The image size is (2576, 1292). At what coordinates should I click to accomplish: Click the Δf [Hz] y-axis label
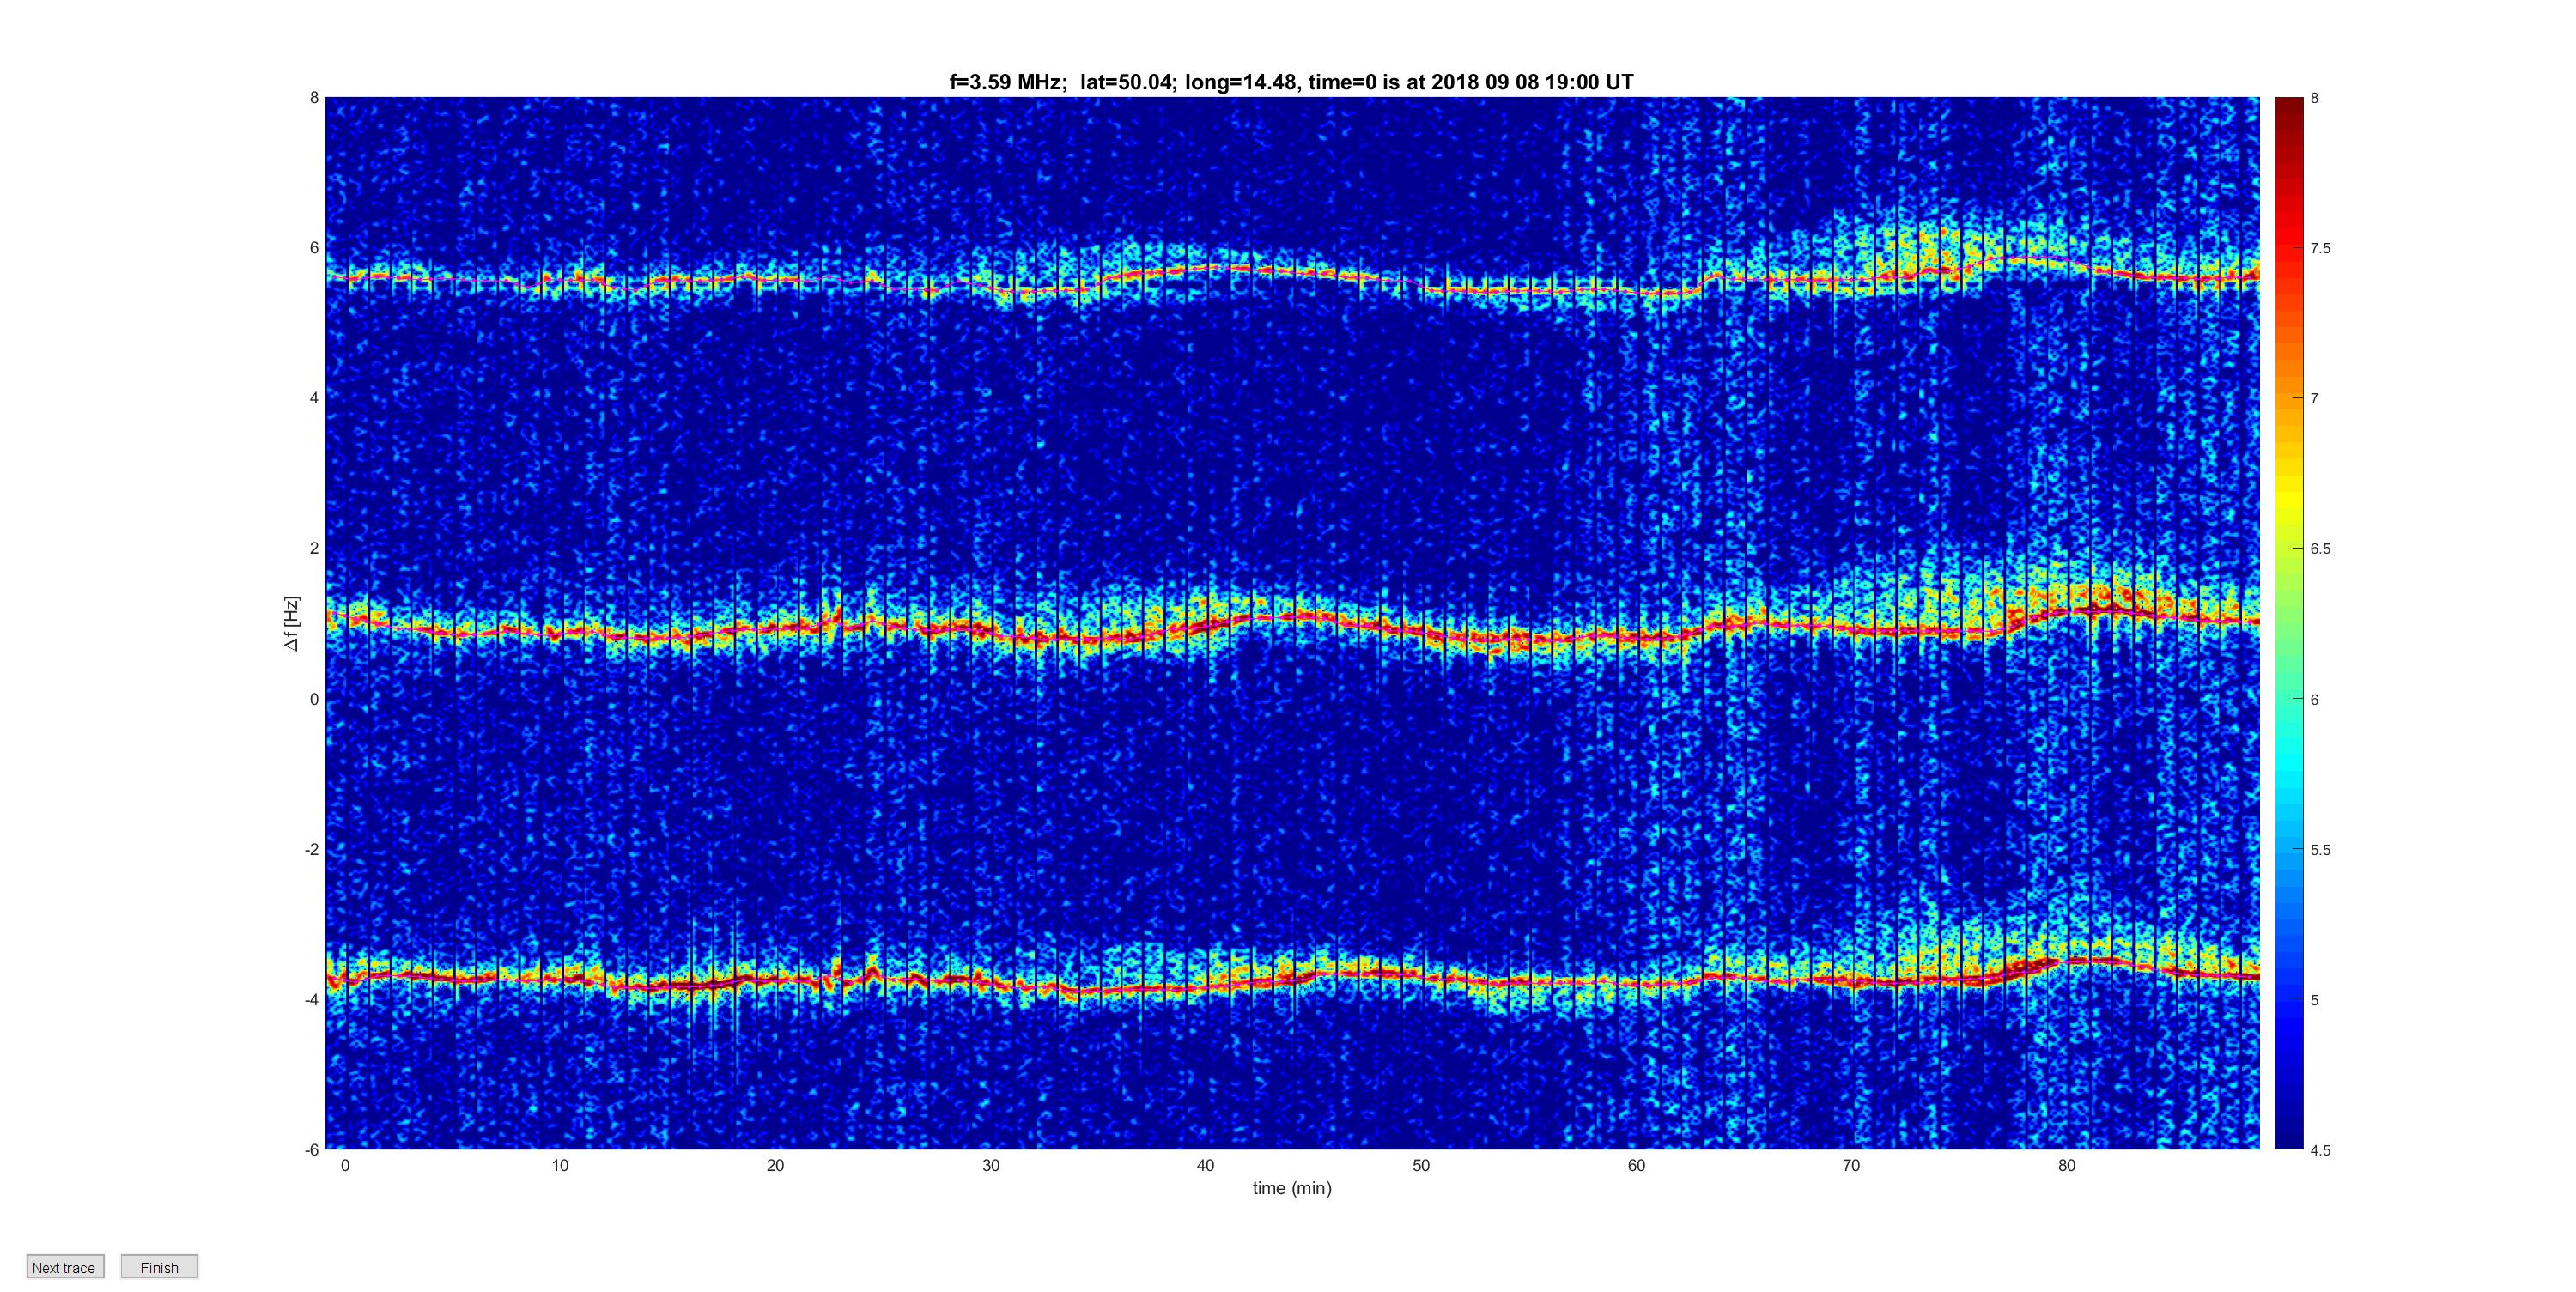291,624
